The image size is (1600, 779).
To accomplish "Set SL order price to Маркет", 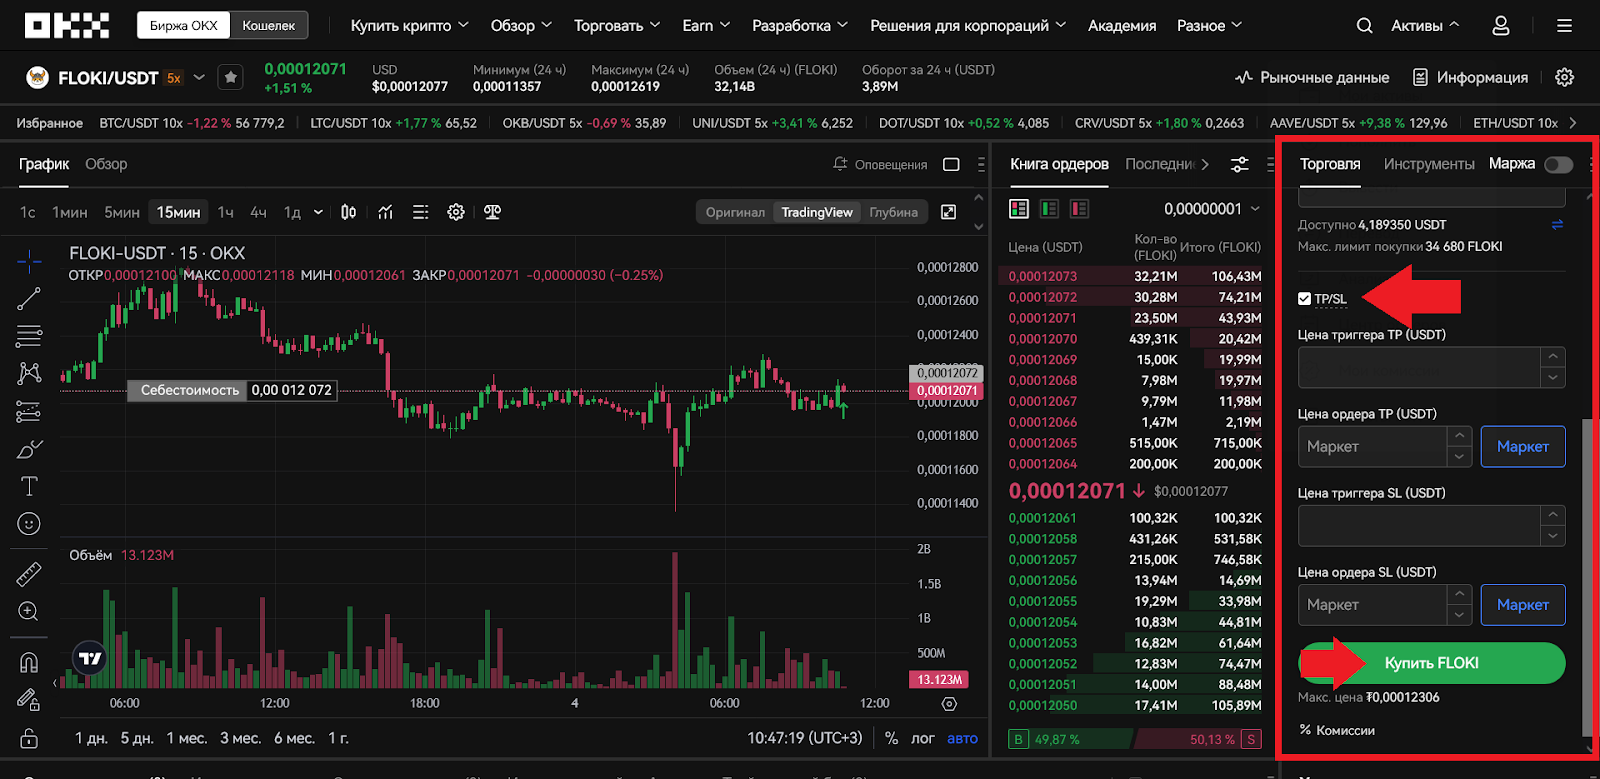I will (1523, 604).
